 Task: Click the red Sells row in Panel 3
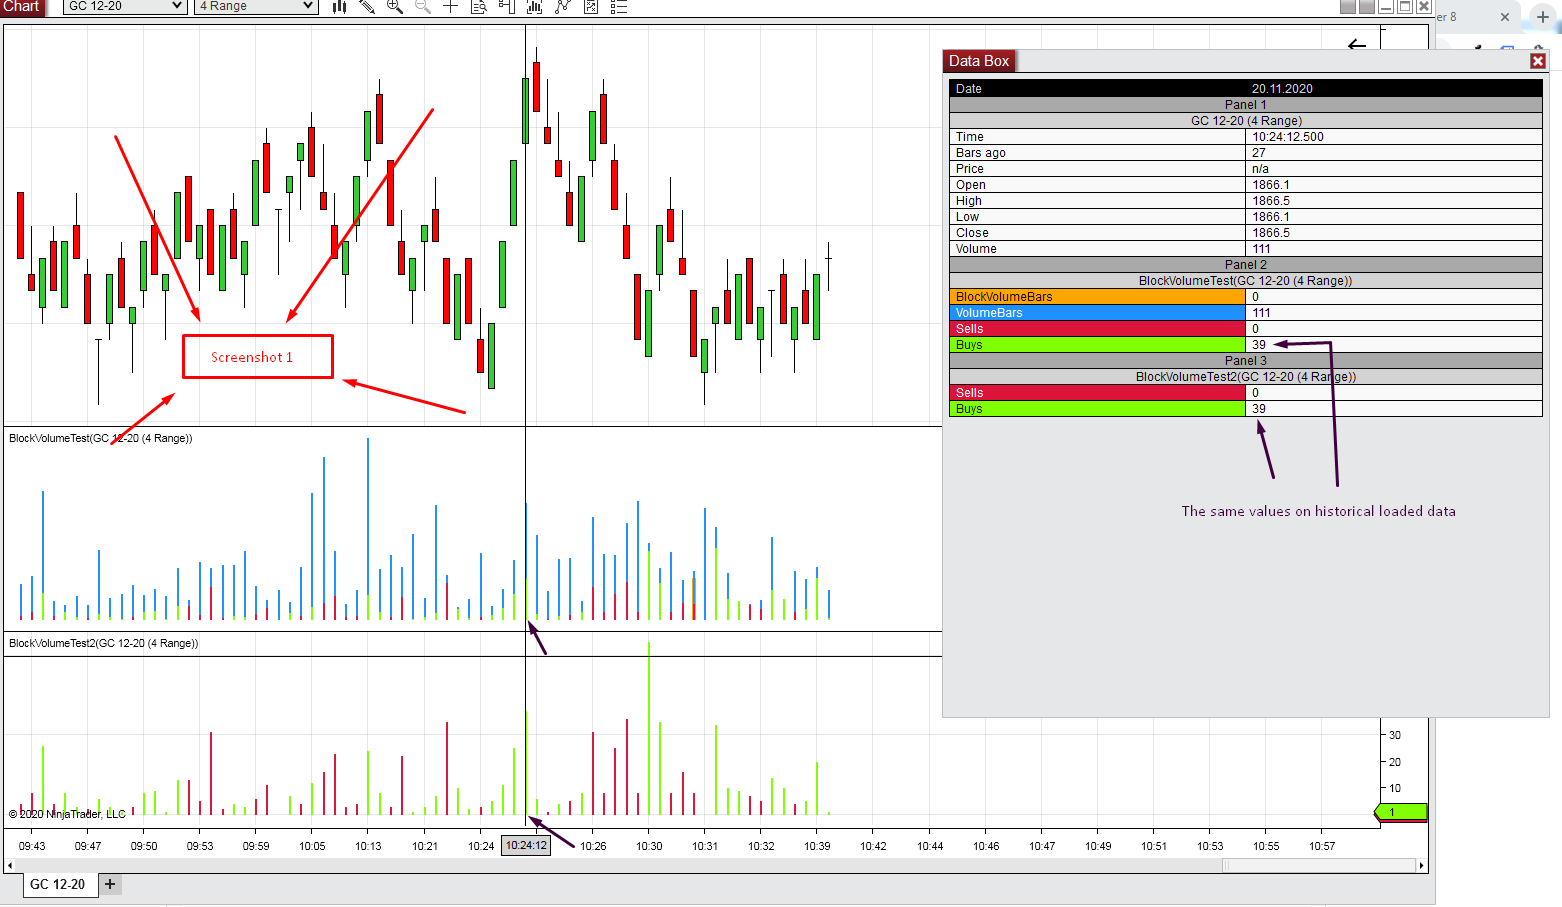pos(1098,393)
